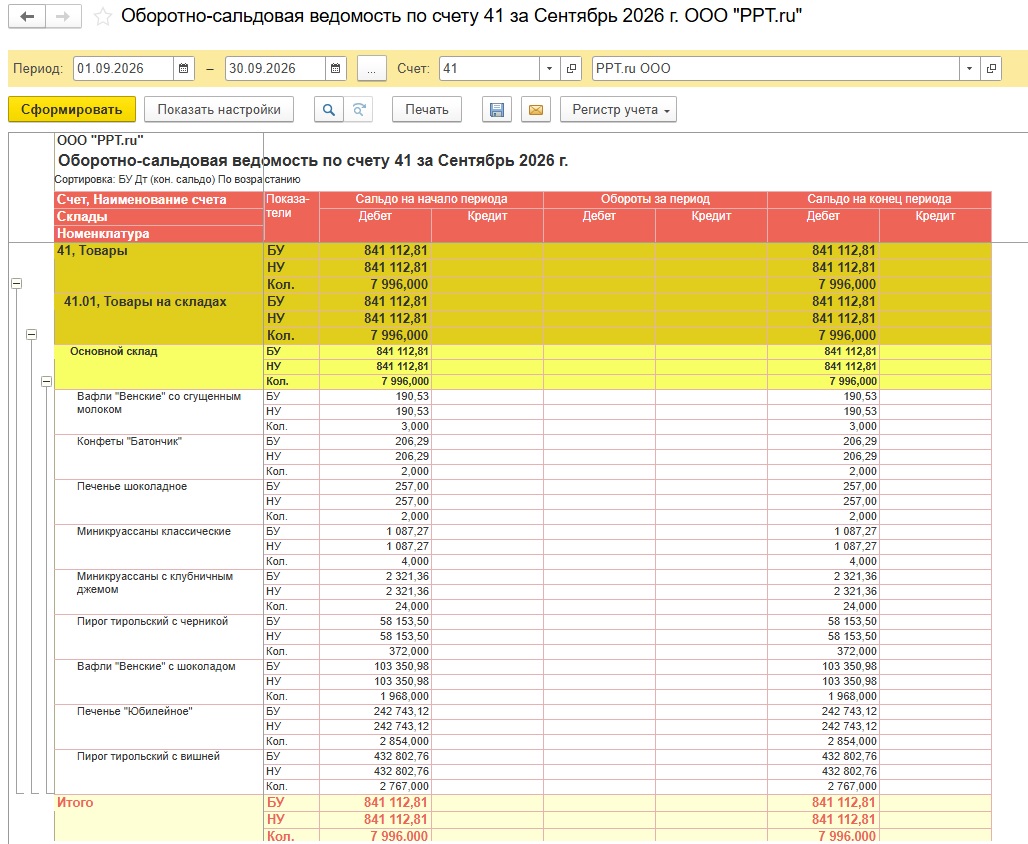Viewport: 1028px width, 844px height.
Task: Open search with magnifier icon
Action: coord(328,110)
